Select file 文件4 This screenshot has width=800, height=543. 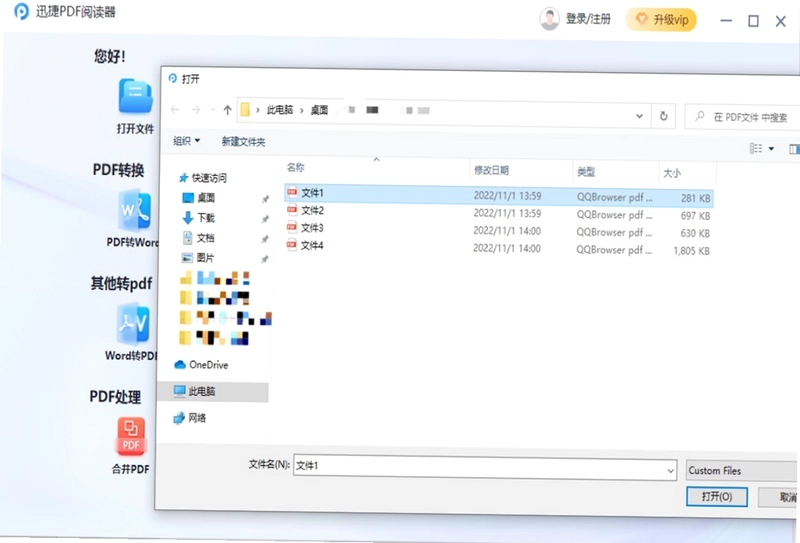click(x=498, y=248)
